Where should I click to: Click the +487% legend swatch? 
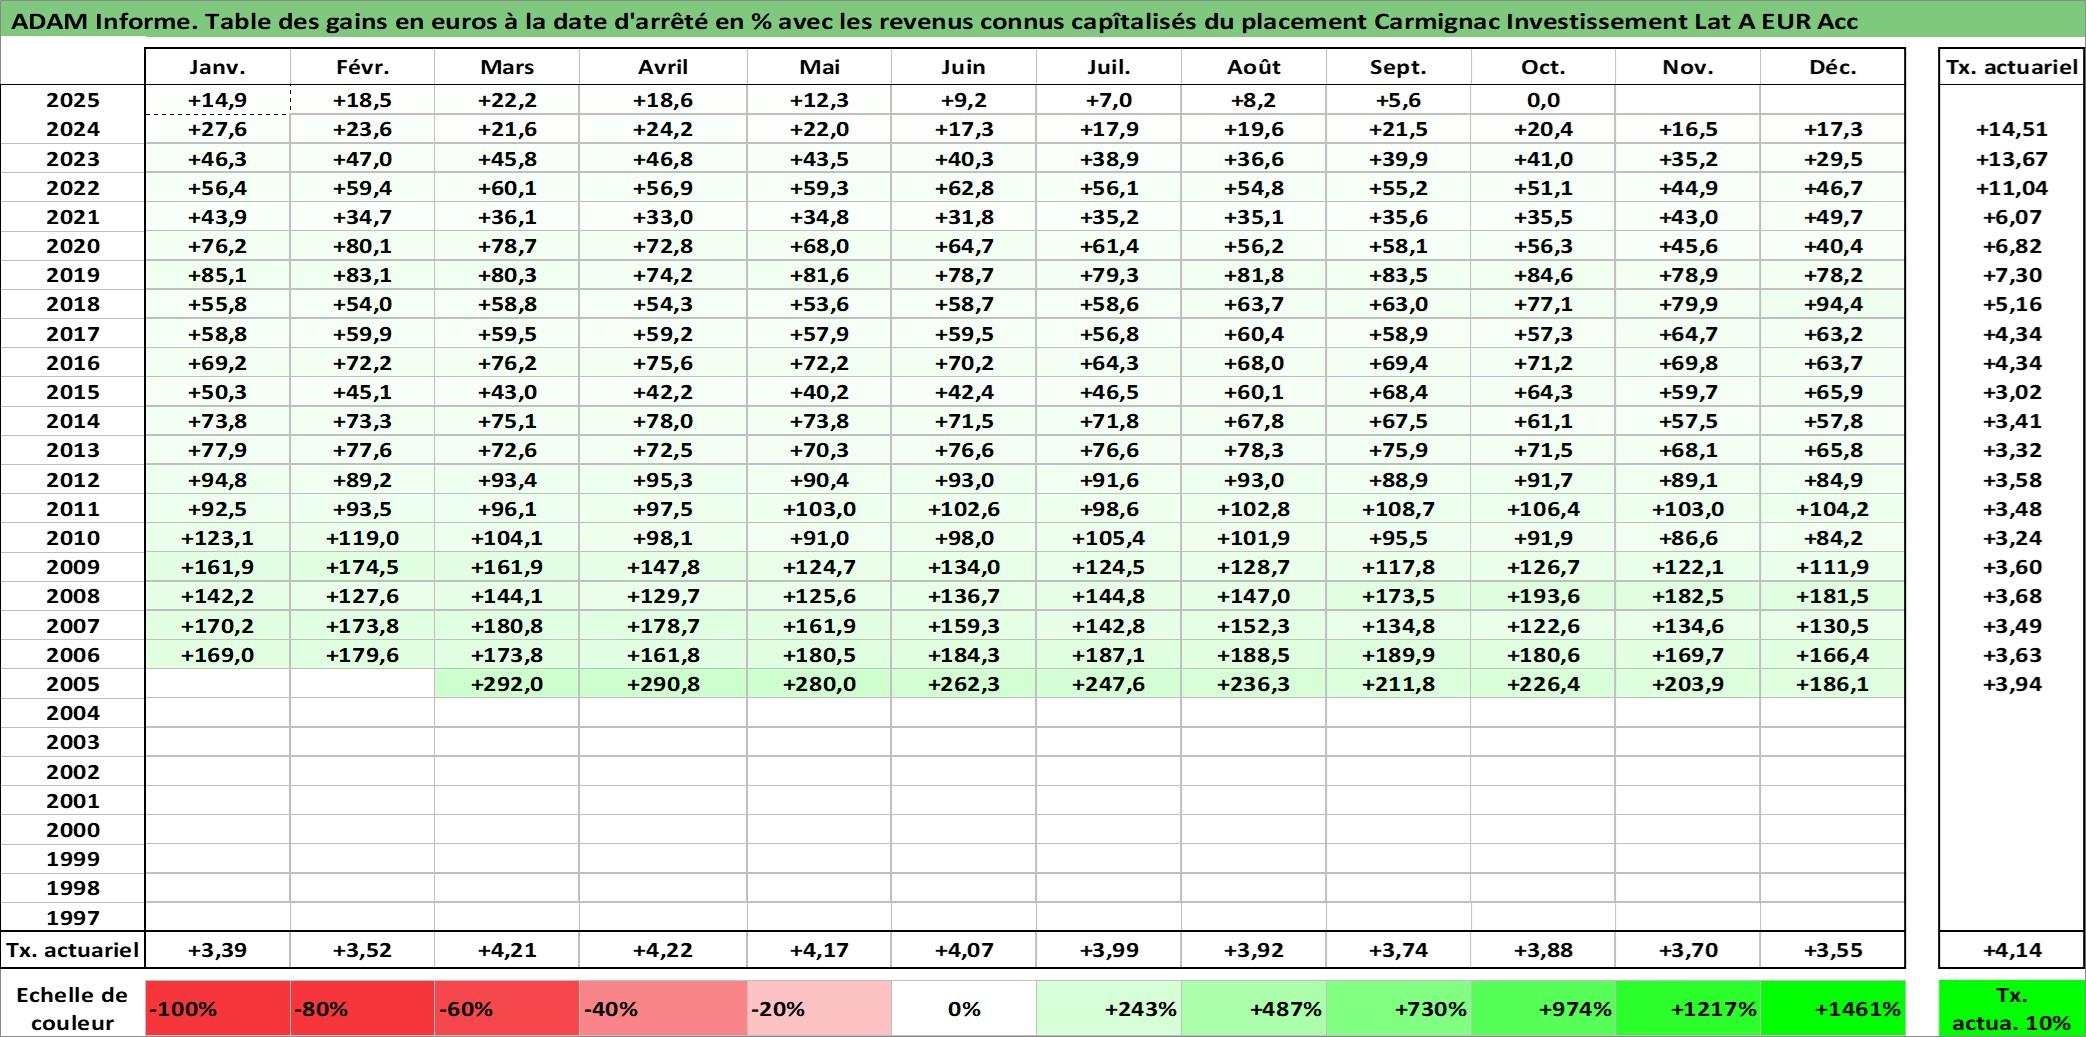pos(1254,1008)
